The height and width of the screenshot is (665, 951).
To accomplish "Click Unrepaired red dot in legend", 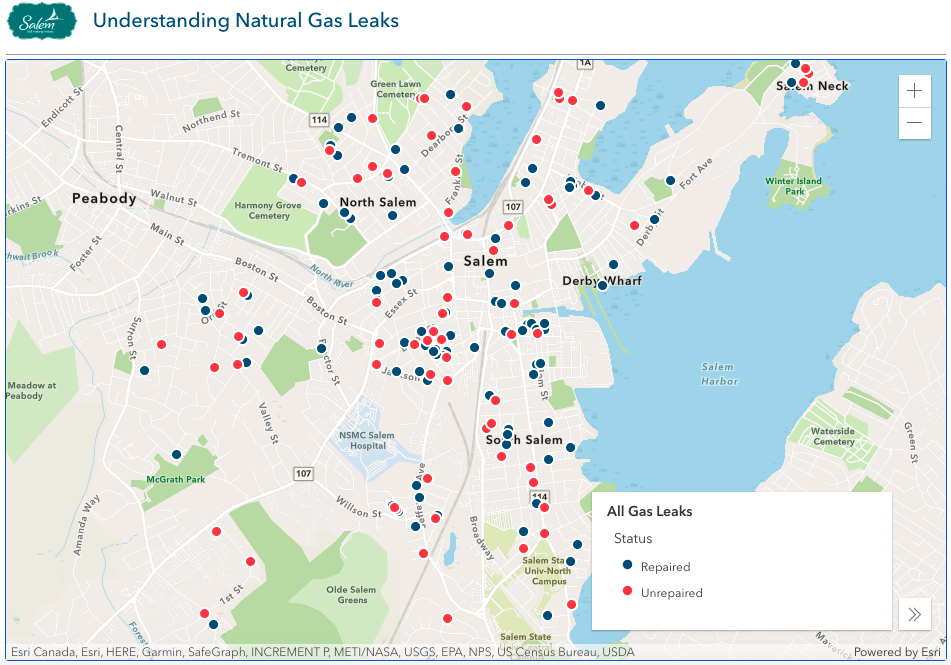I will pyautogui.click(x=628, y=591).
